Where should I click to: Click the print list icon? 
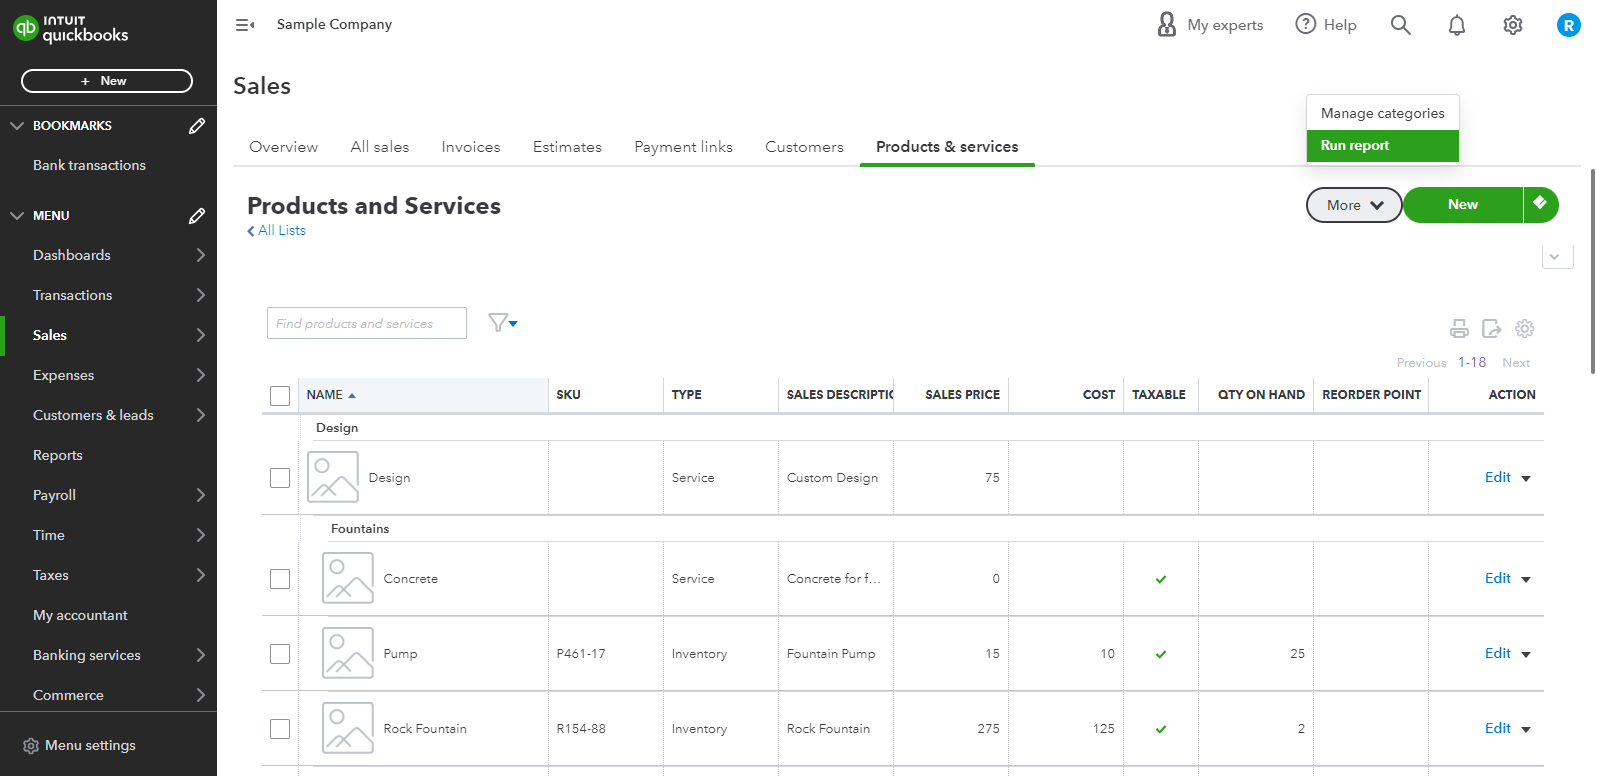[1459, 329]
